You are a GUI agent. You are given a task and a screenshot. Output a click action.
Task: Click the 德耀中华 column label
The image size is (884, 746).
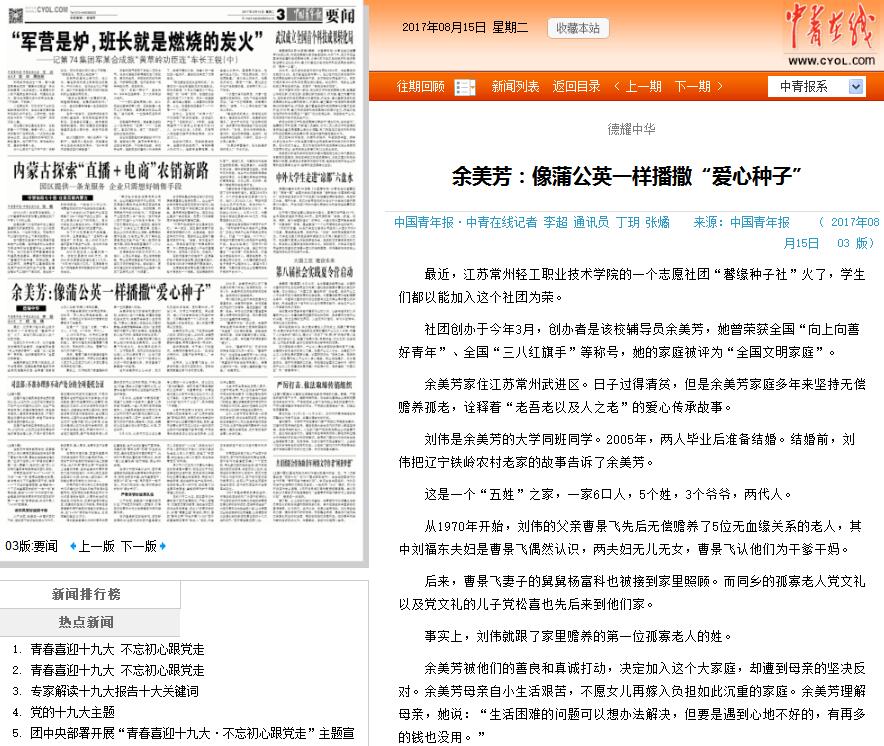point(631,129)
